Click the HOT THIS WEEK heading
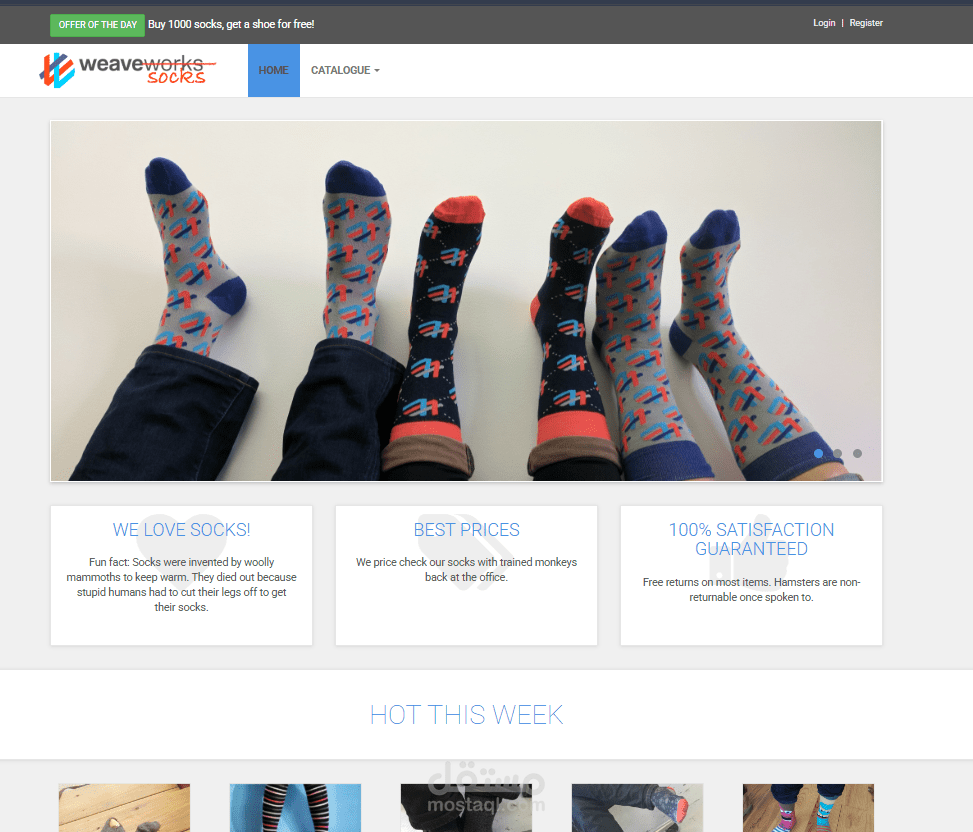973x832 pixels. point(466,714)
